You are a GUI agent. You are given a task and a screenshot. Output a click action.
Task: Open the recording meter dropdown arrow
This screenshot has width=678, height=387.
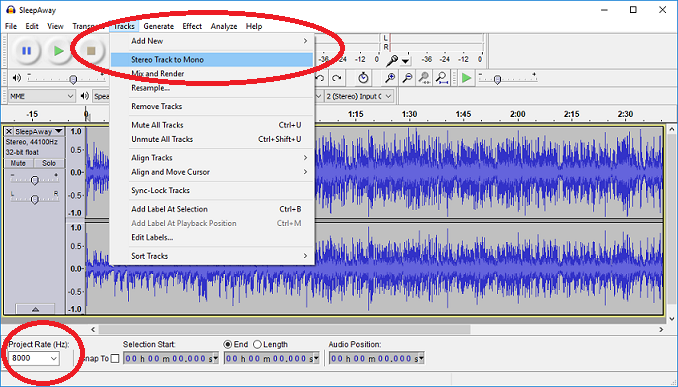click(405, 61)
